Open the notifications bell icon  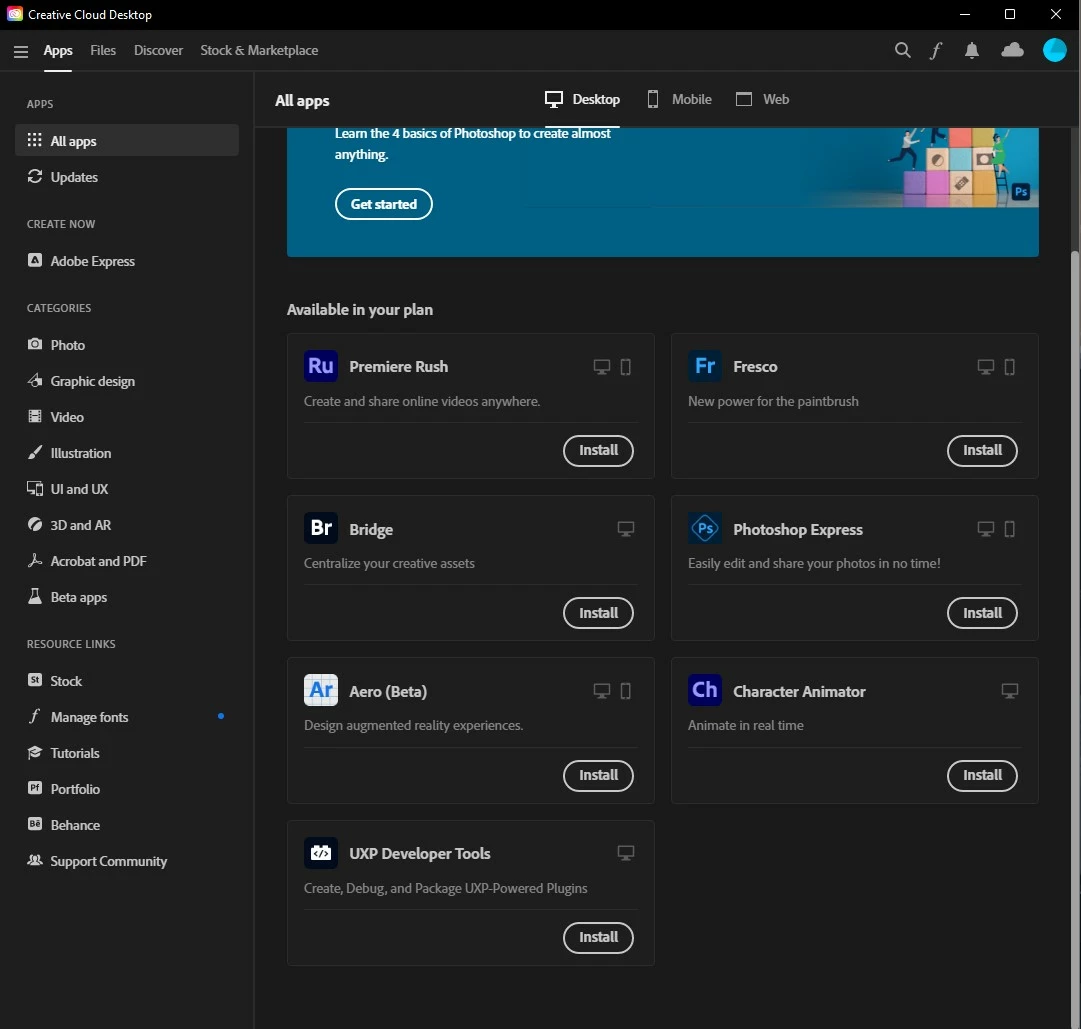tap(971, 50)
